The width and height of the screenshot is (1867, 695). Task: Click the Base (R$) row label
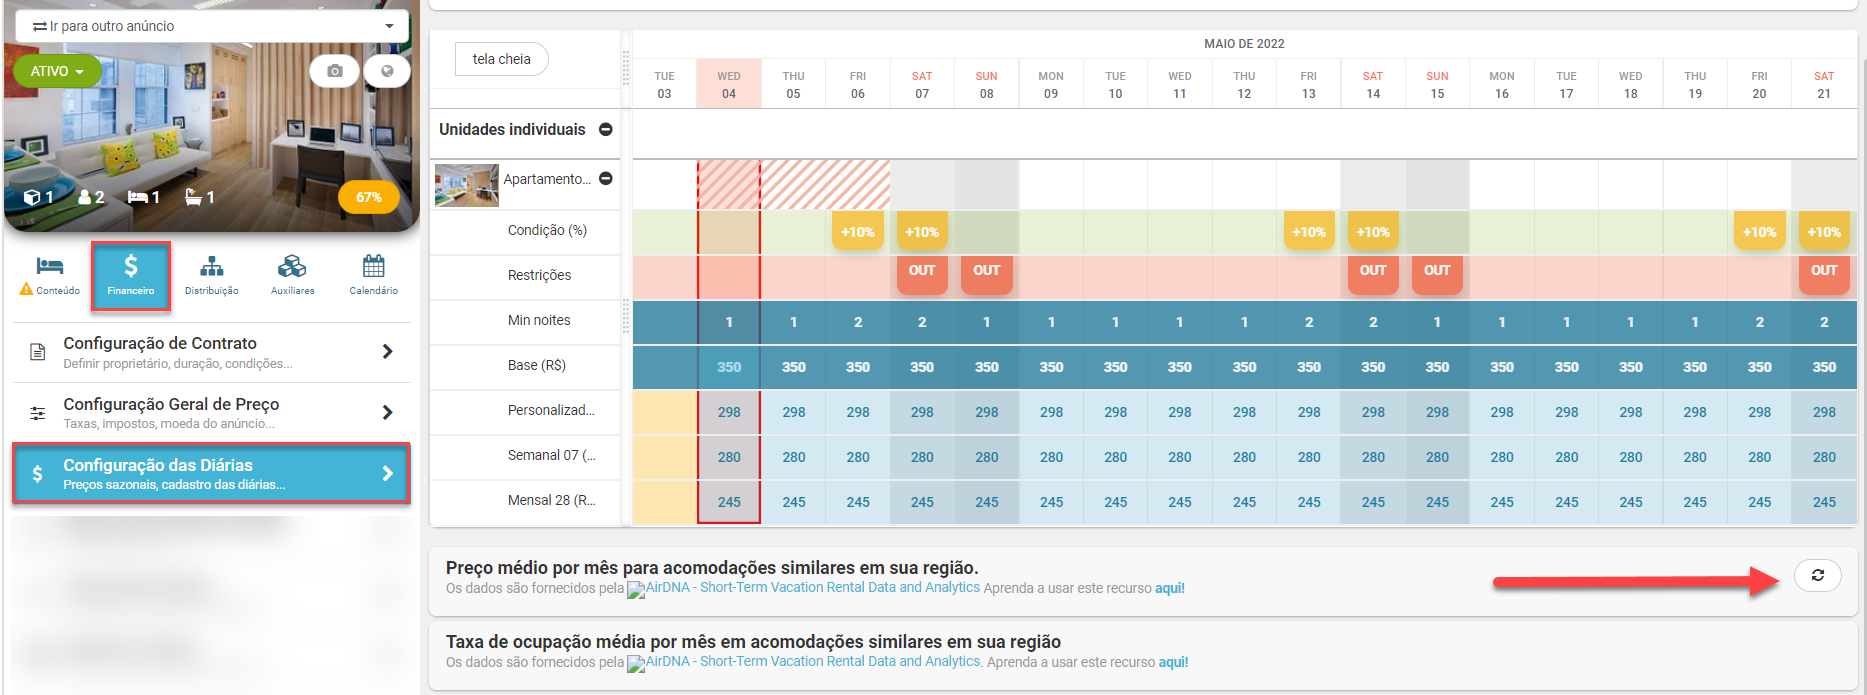click(x=537, y=365)
